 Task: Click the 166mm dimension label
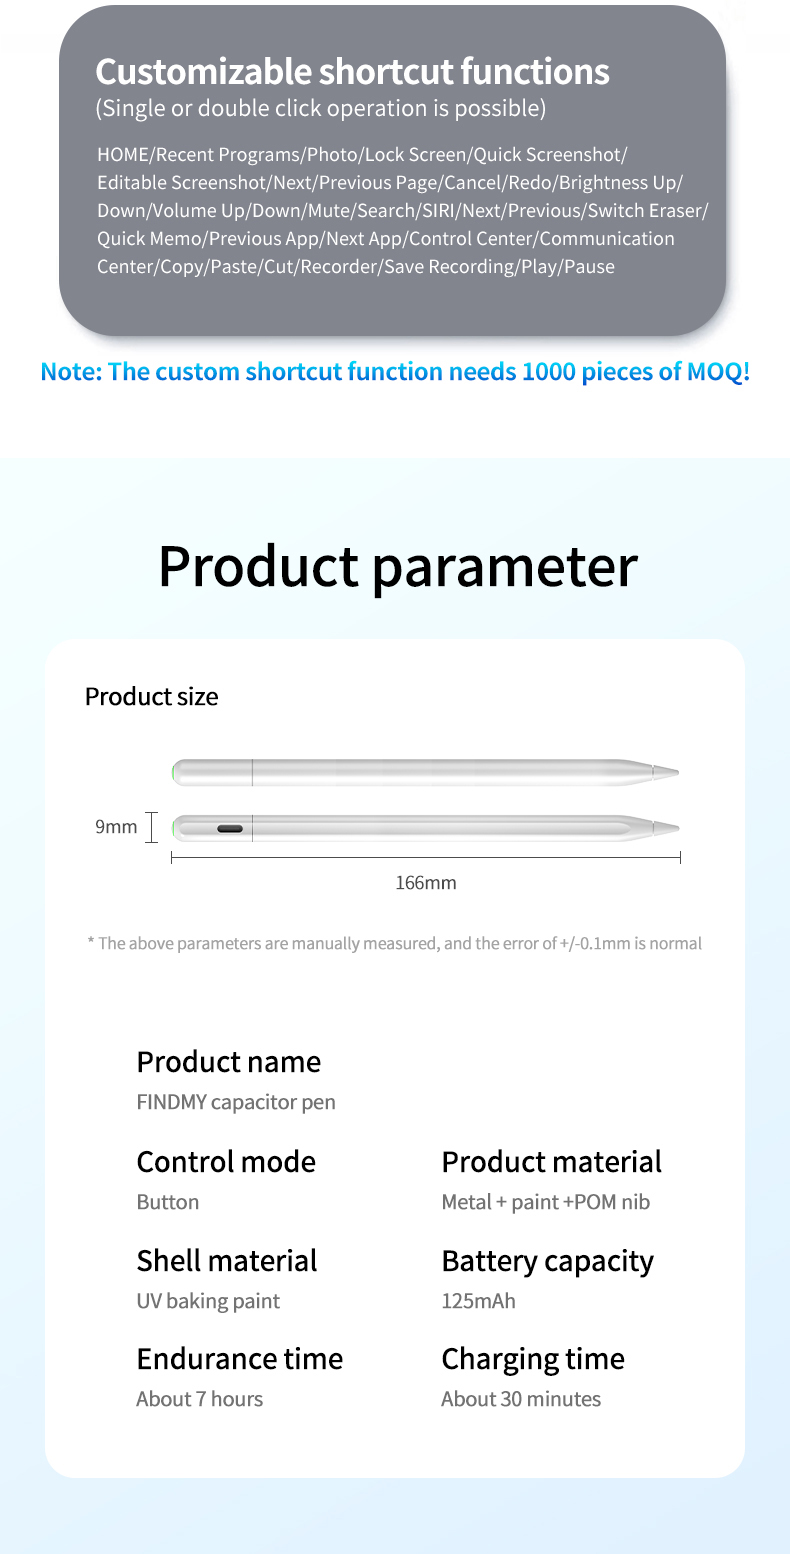tap(426, 883)
